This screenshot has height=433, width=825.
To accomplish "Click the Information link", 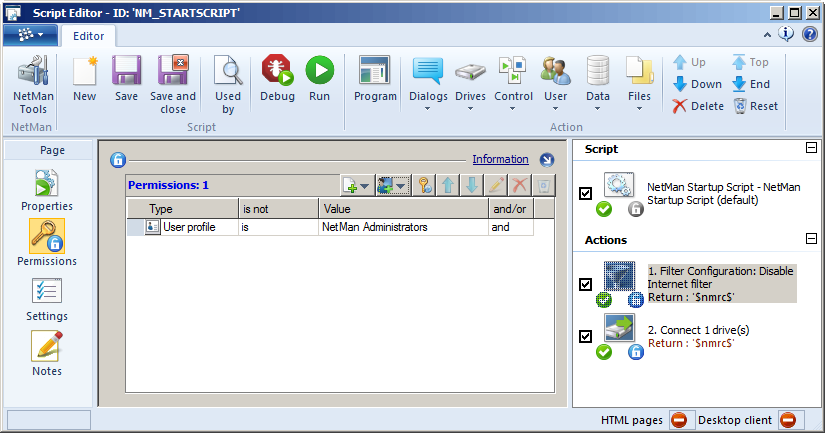I will coord(500,159).
